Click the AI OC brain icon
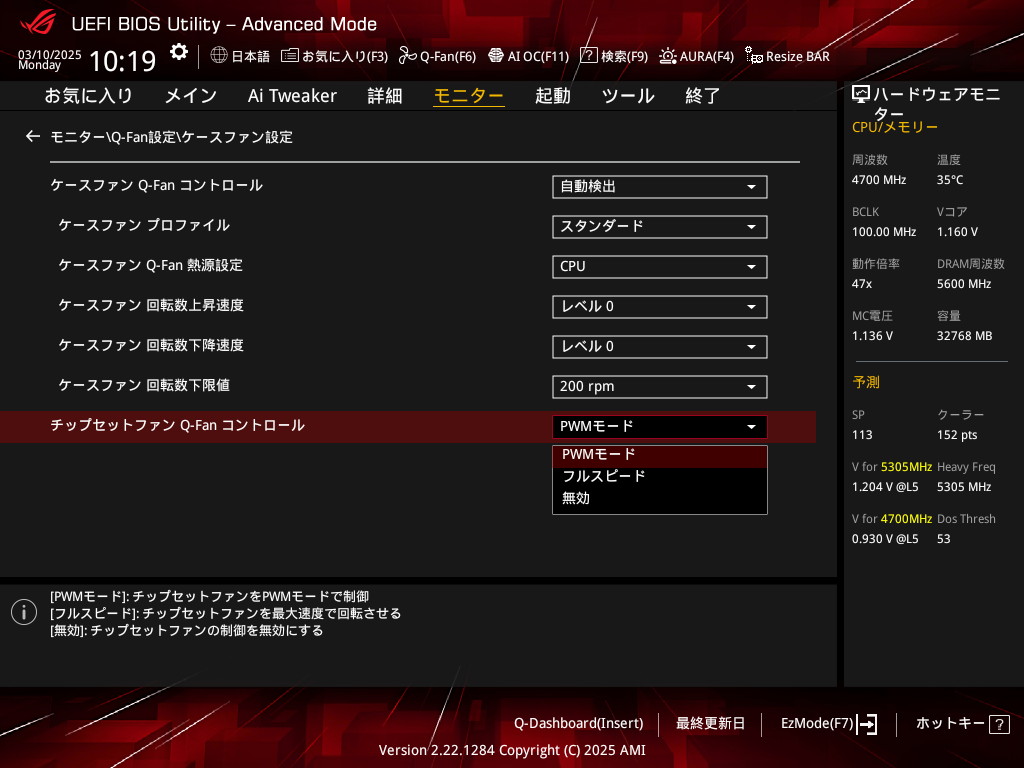 [496, 56]
